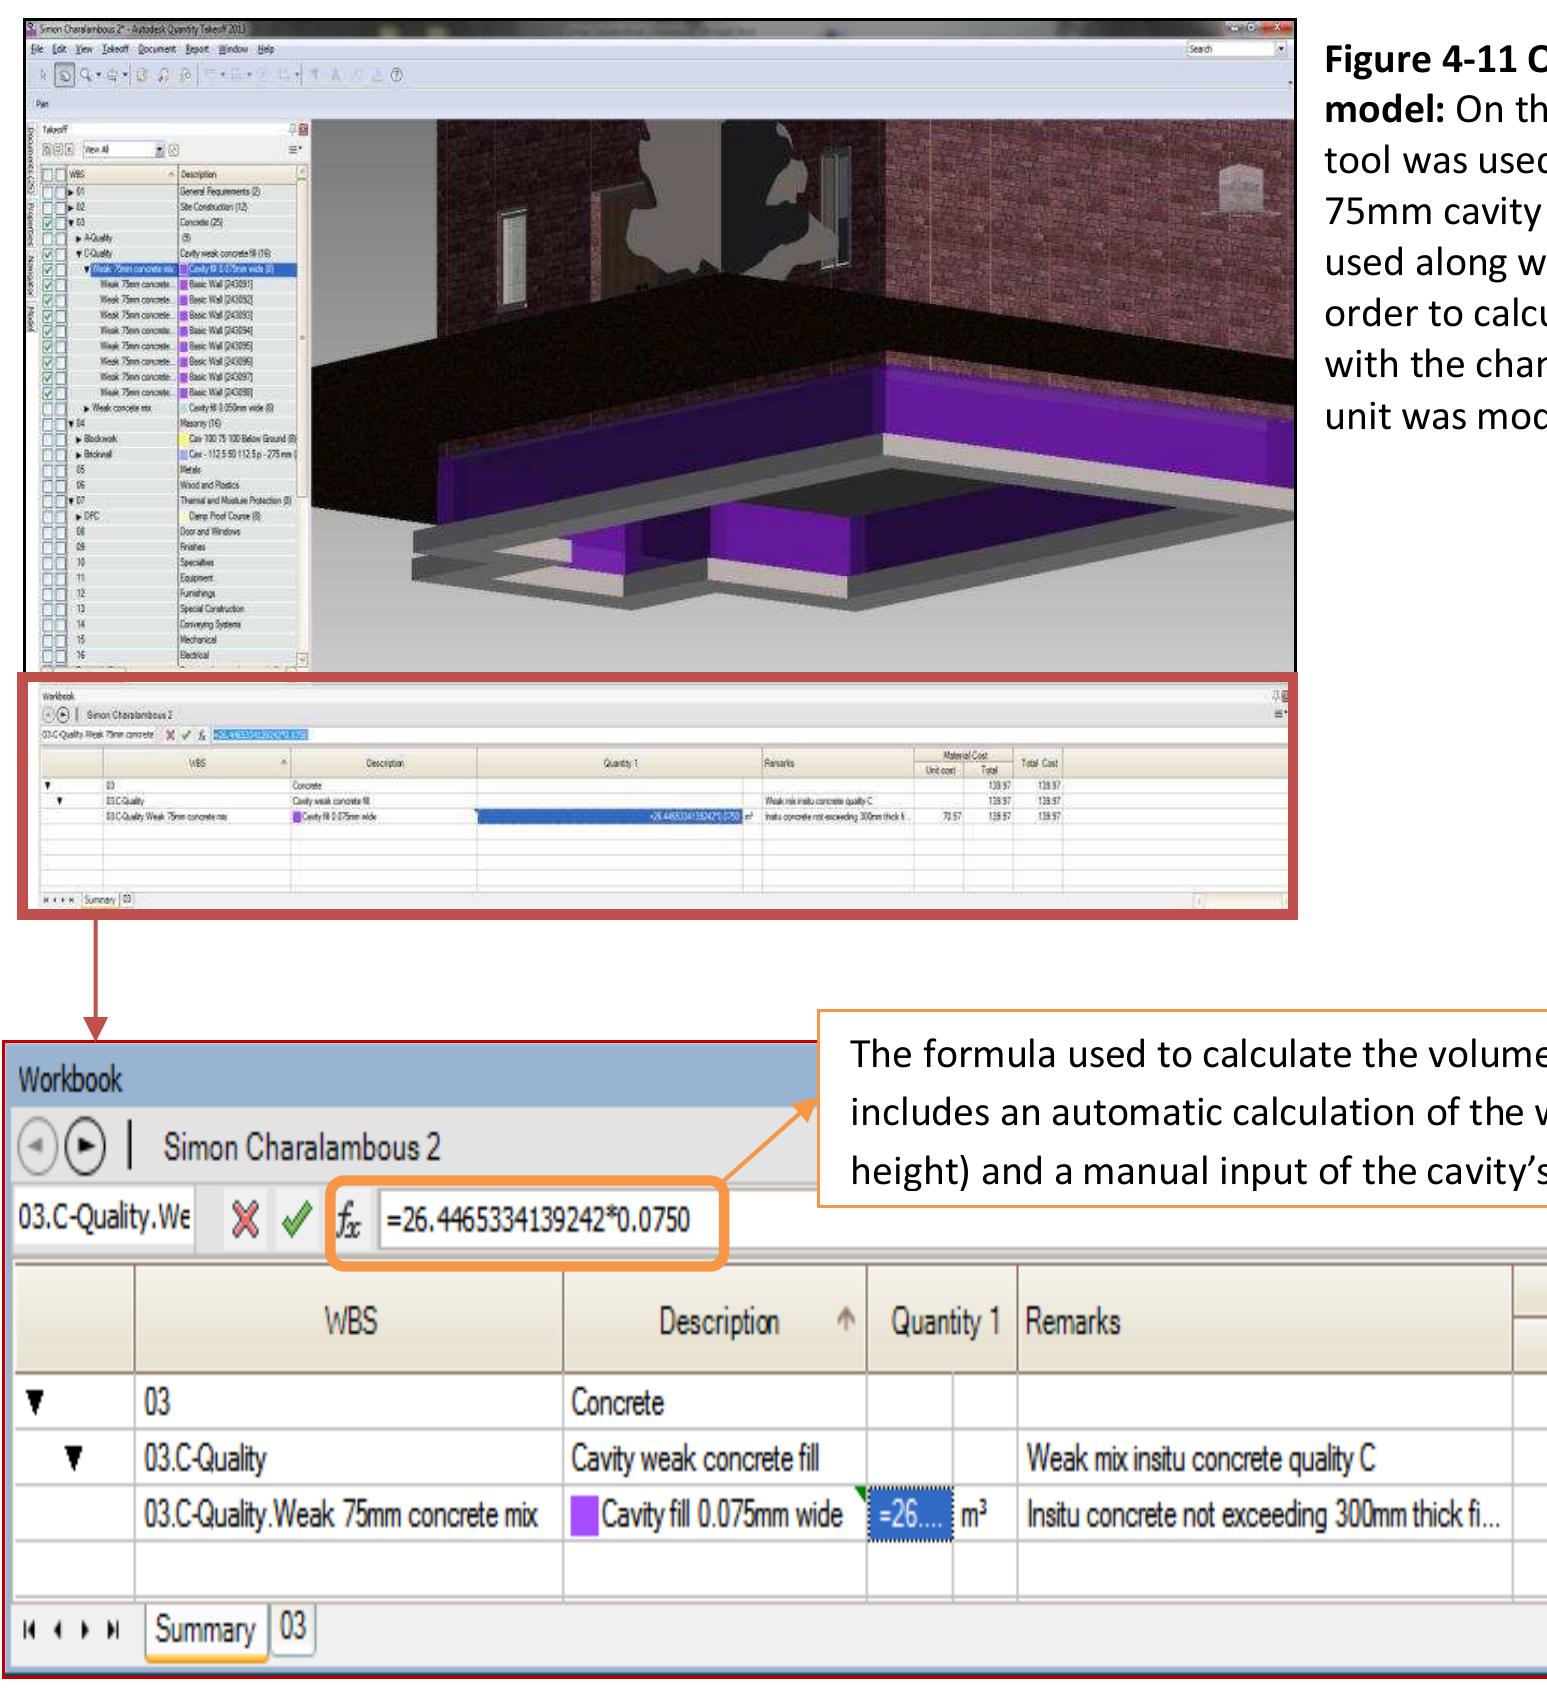
Task: Open the View All dropdown in Takeoff panel
Action: pos(160,150)
